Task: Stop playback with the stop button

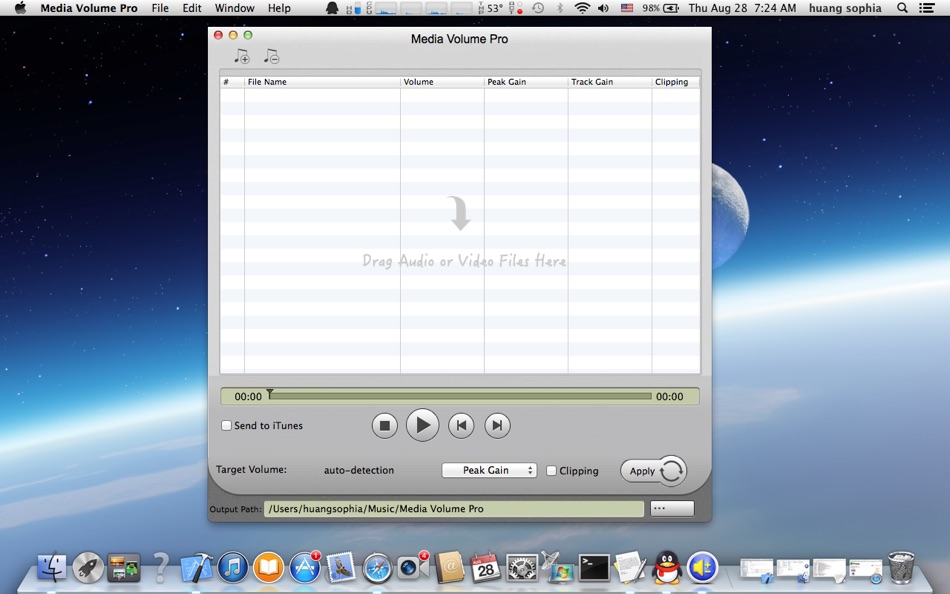Action: (384, 425)
